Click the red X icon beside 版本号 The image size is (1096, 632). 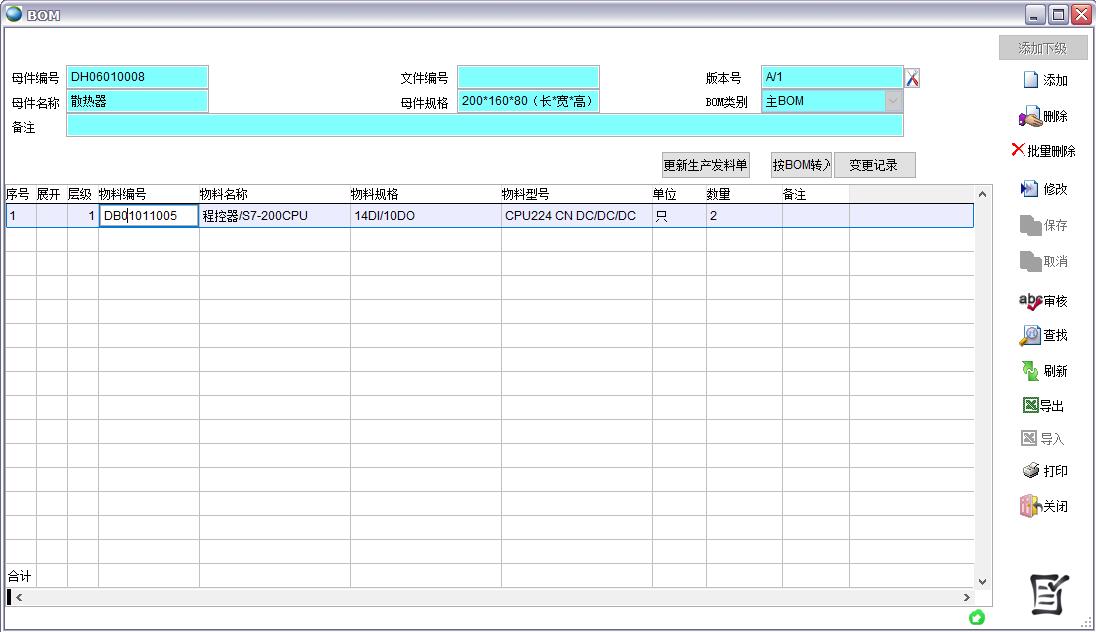point(912,78)
